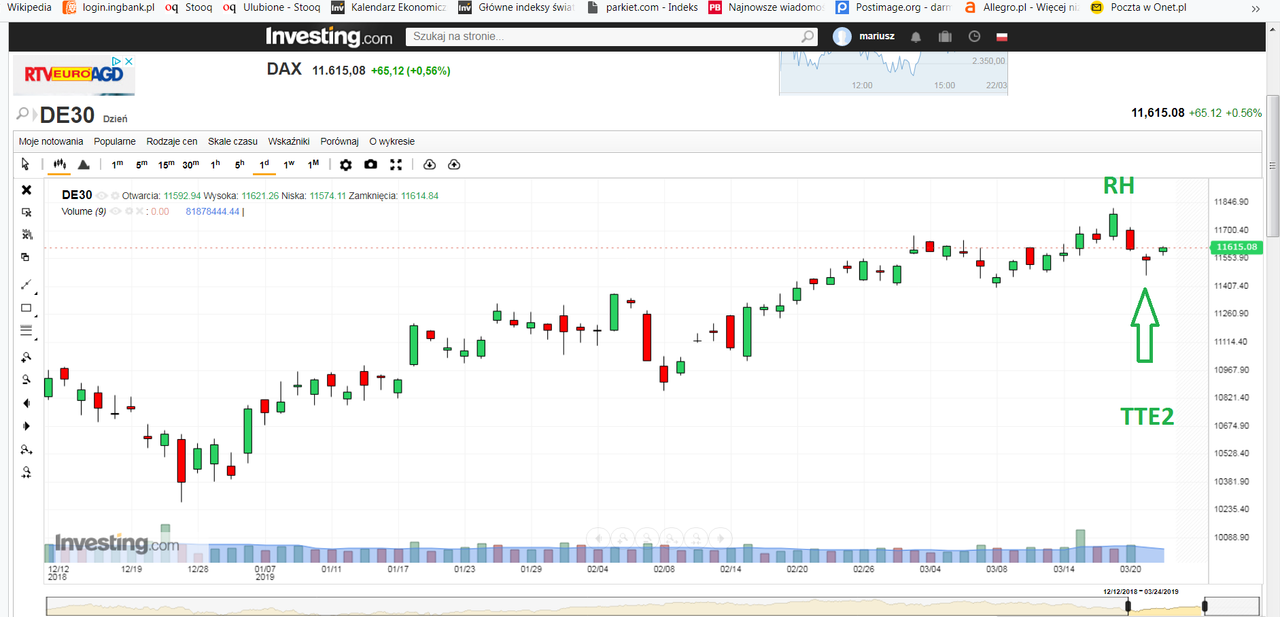
Task: Click the zoom out magnifier tool
Action: (x=26, y=379)
